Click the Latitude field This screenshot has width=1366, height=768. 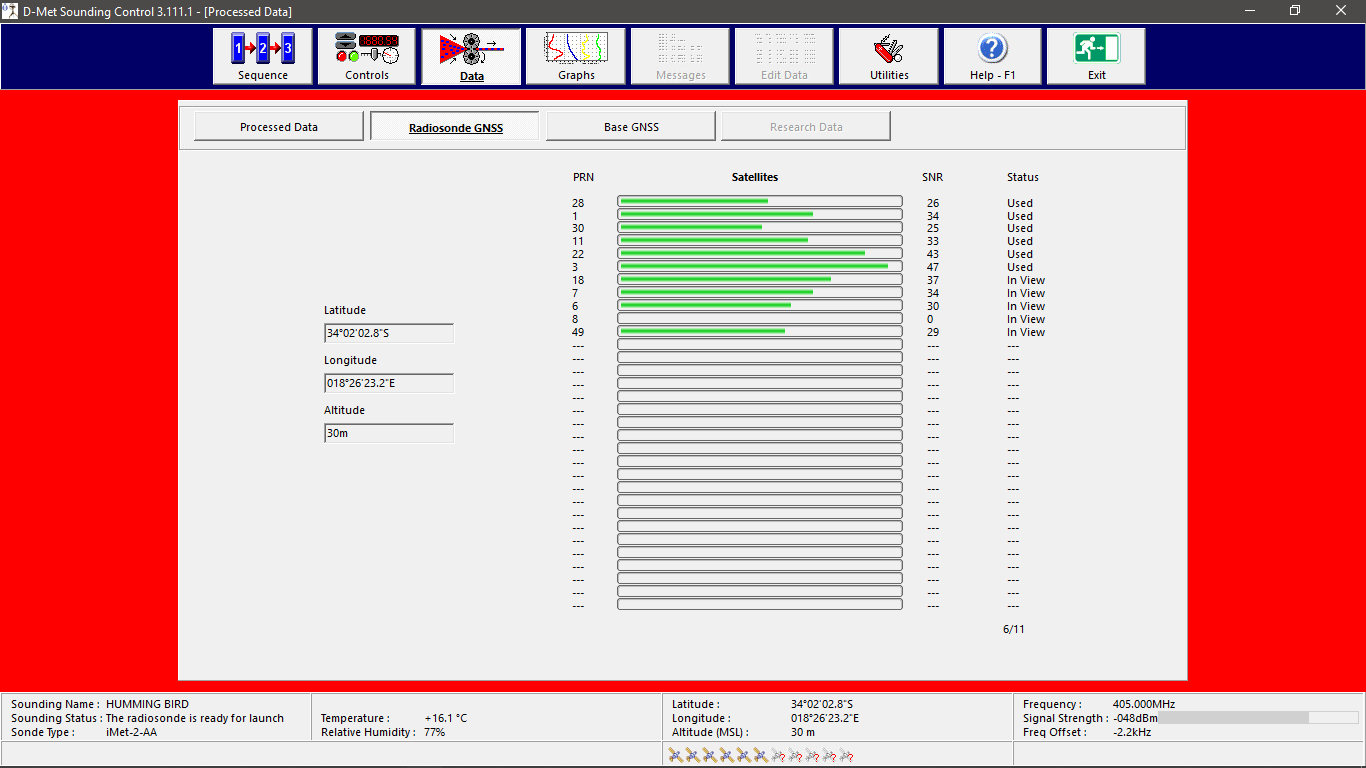[x=389, y=333]
